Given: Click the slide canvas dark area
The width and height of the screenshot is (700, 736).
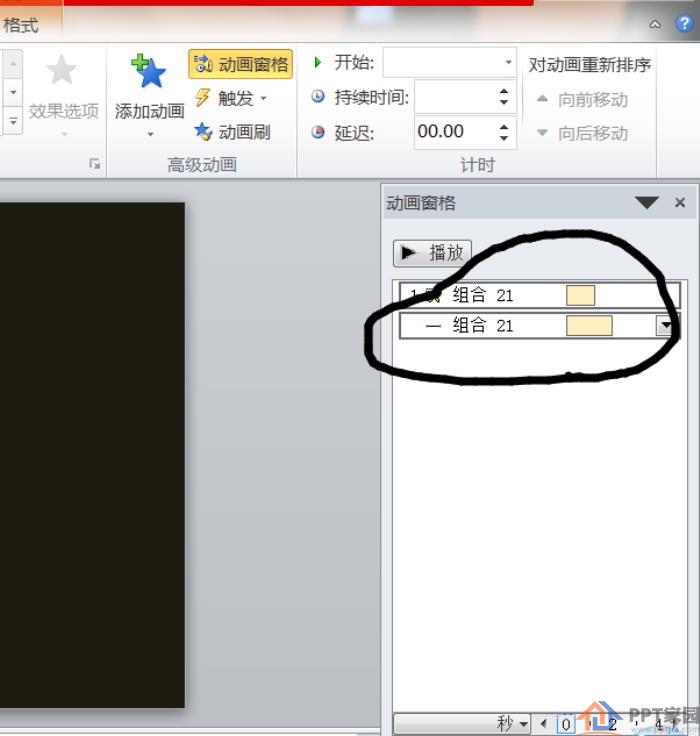Looking at the screenshot, I should click(x=92, y=455).
